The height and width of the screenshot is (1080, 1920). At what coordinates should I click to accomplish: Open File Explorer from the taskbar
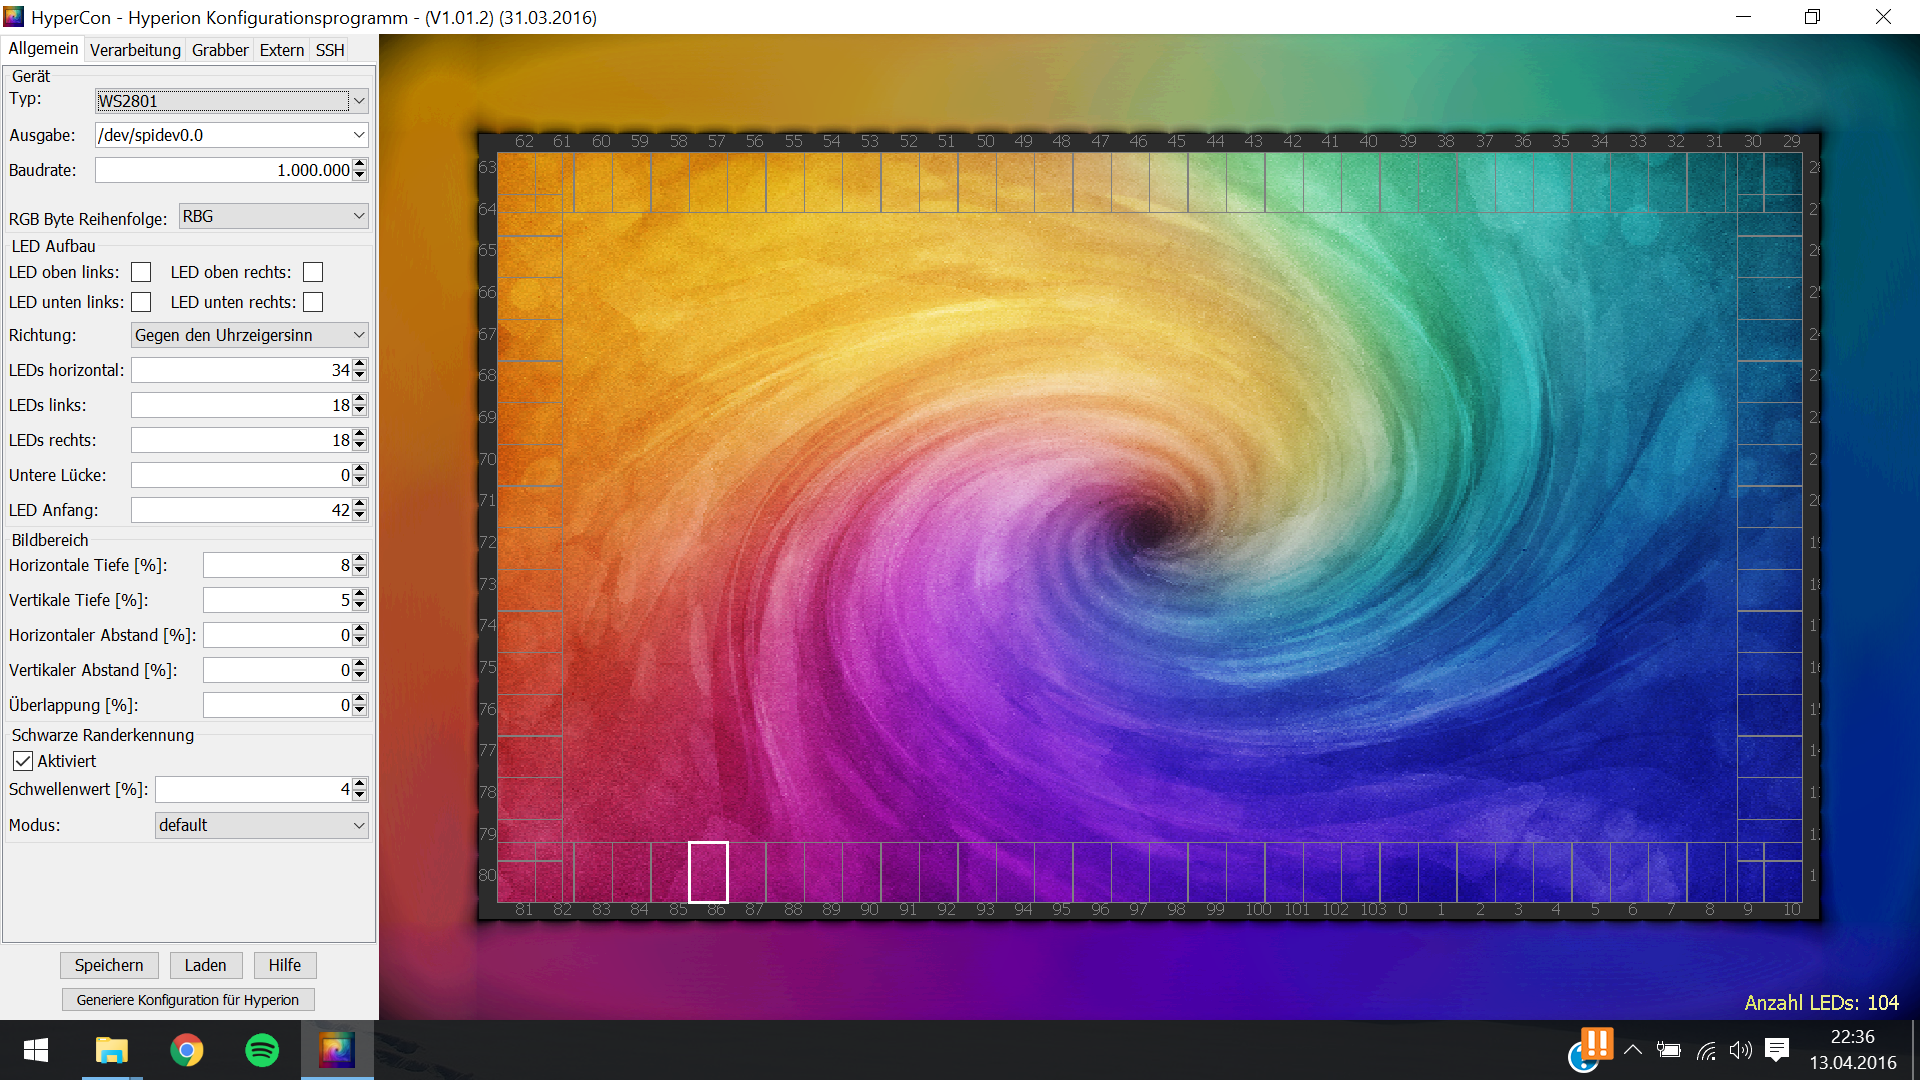tap(111, 1050)
